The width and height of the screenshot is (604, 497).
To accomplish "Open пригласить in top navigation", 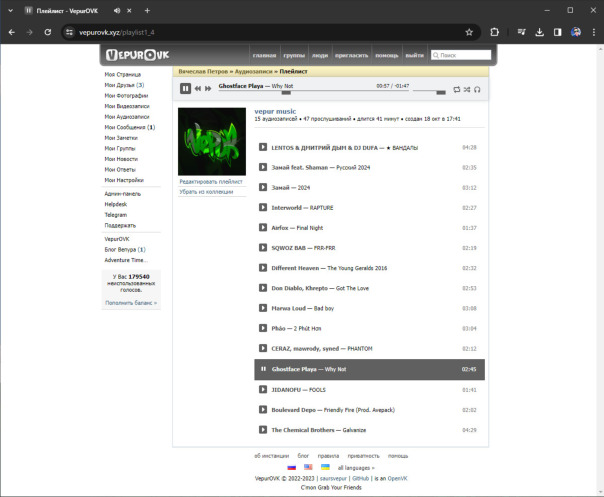I will click(x=351, y=55).
